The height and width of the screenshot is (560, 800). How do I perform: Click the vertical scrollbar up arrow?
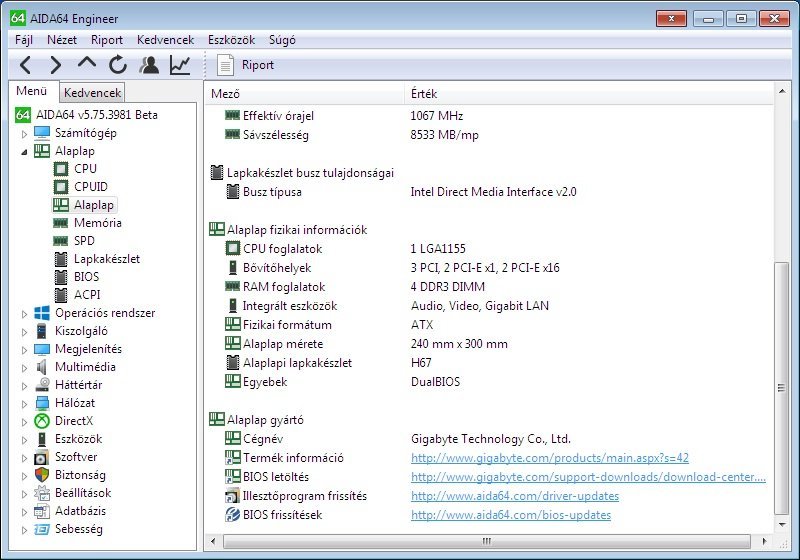pyautogui.click(x=781, y=91)
